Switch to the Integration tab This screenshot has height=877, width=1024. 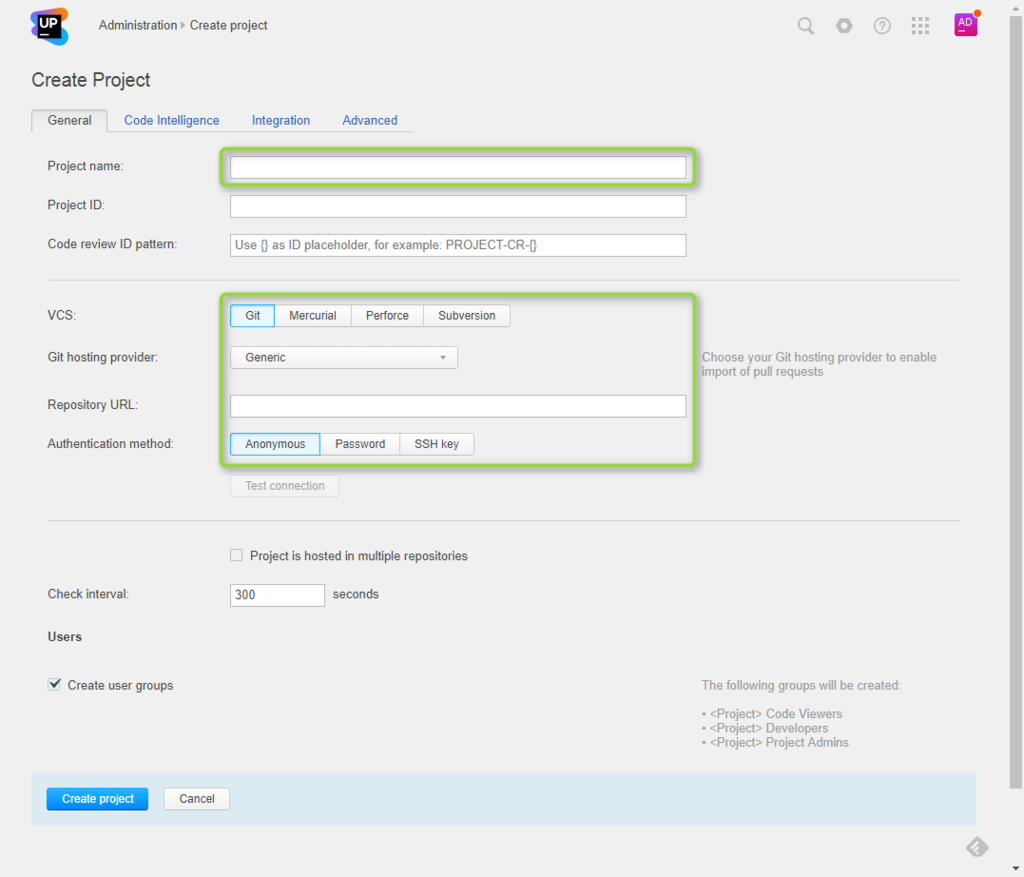(281, 120)
